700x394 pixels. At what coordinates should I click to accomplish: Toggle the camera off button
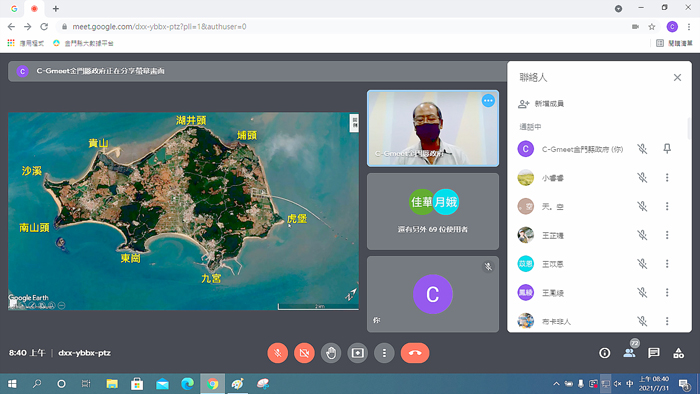click(x=304, y=353)
